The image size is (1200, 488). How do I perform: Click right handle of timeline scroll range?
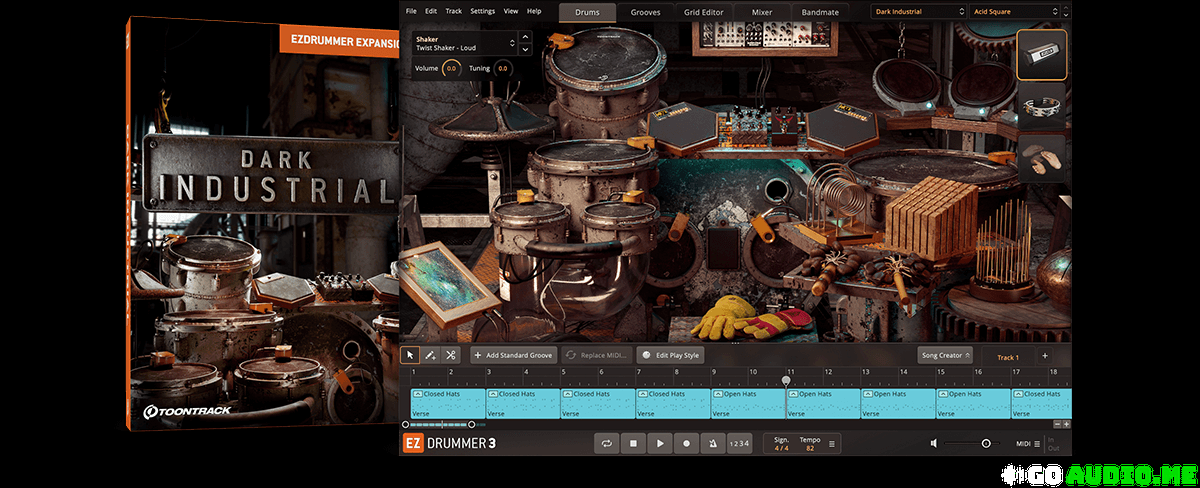pyautogui.click(x=472, y=424)
